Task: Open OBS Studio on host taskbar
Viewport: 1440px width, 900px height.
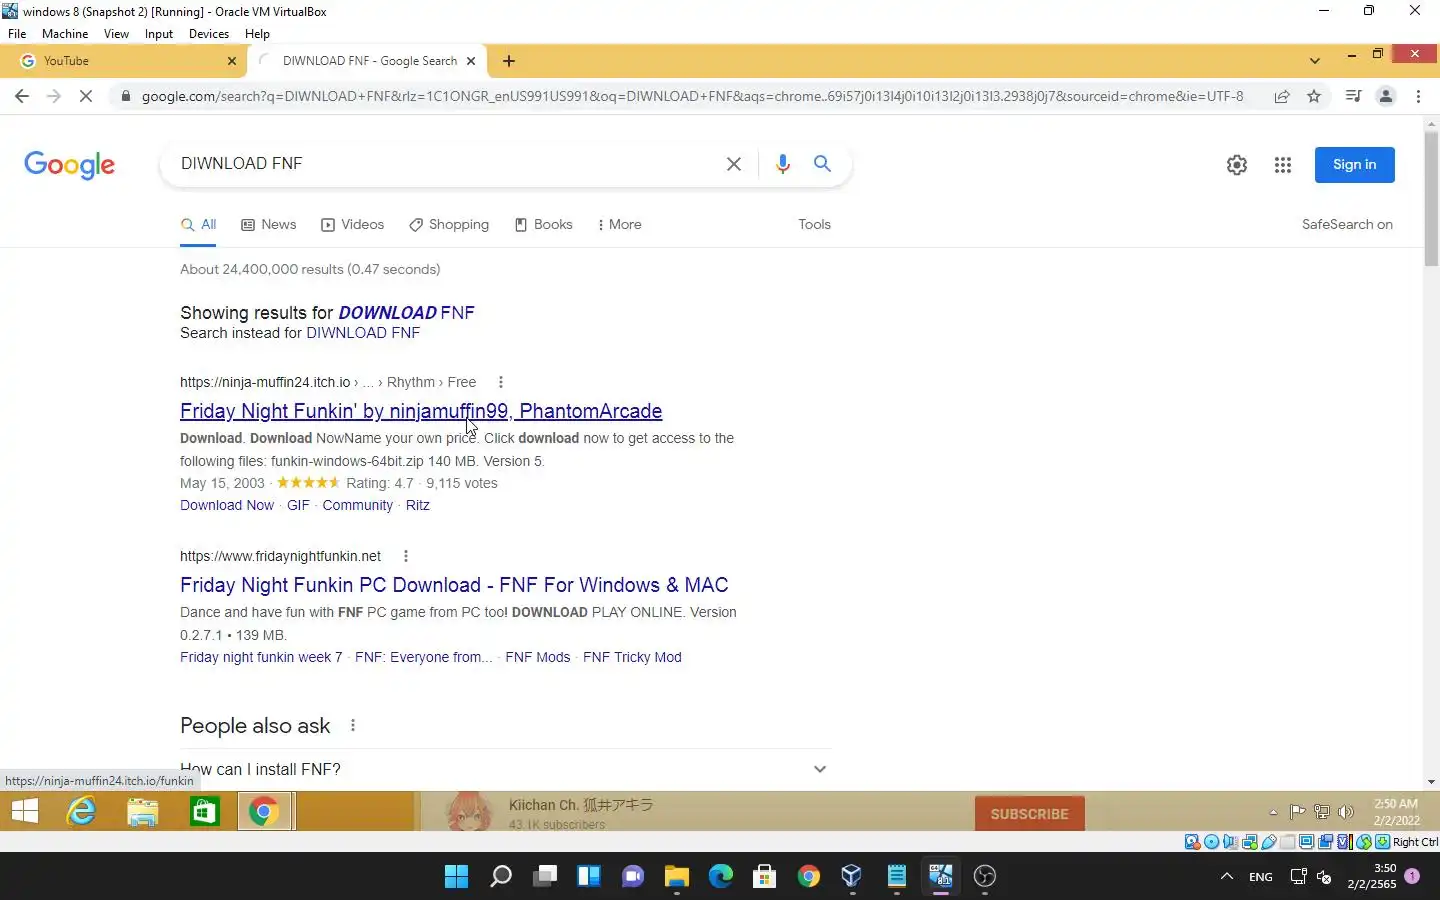Action: 985,877
